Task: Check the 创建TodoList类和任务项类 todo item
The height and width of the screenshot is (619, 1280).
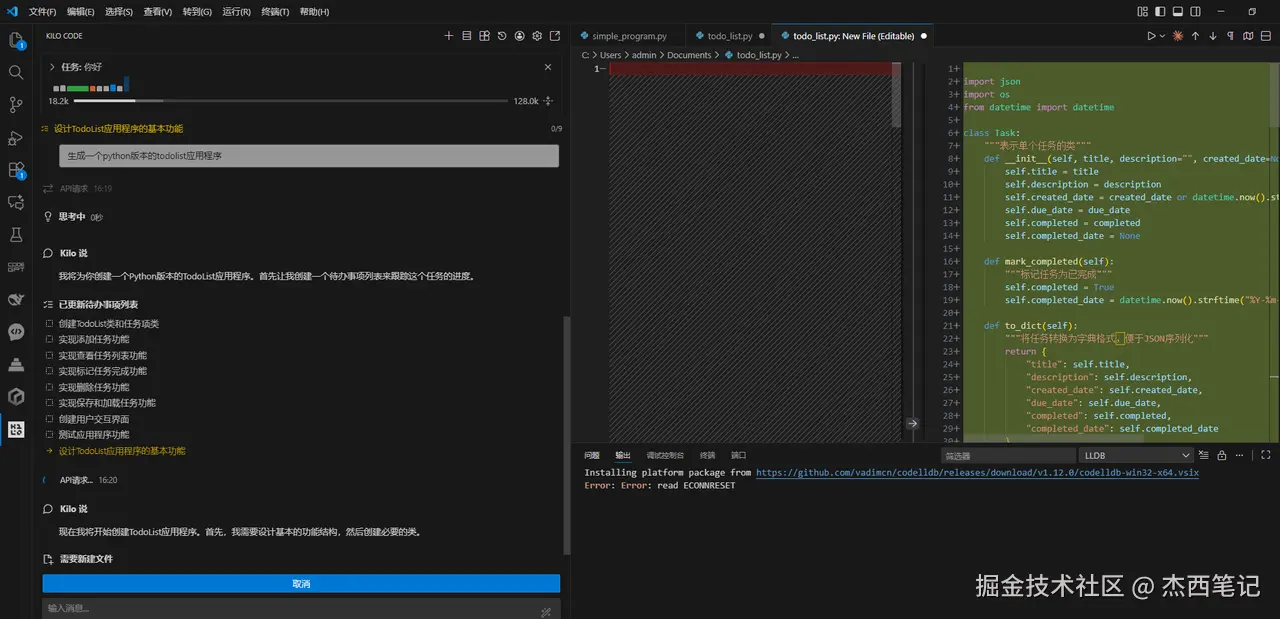Action: tap(49, 324)
